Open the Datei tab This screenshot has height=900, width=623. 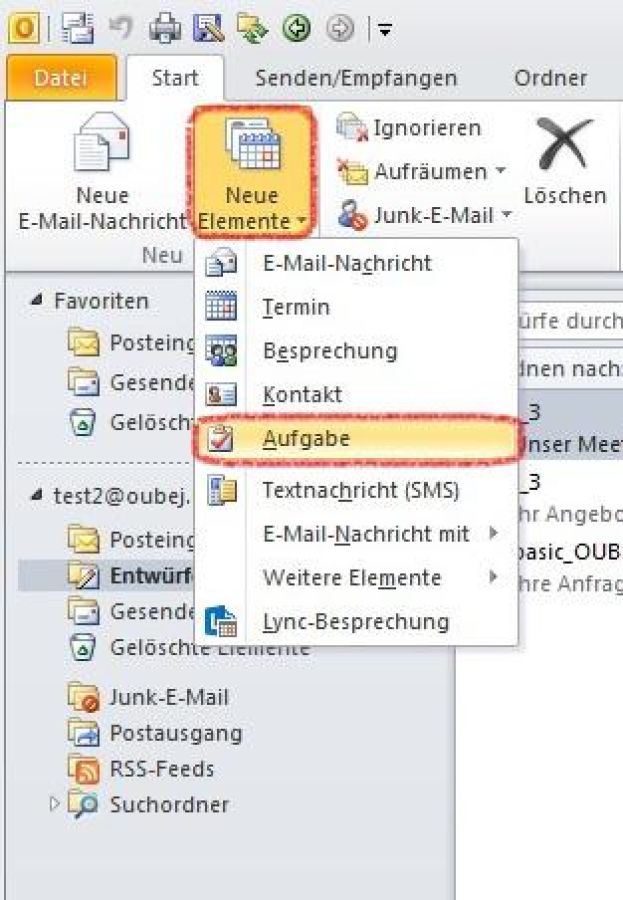click(x=61, y=78)
